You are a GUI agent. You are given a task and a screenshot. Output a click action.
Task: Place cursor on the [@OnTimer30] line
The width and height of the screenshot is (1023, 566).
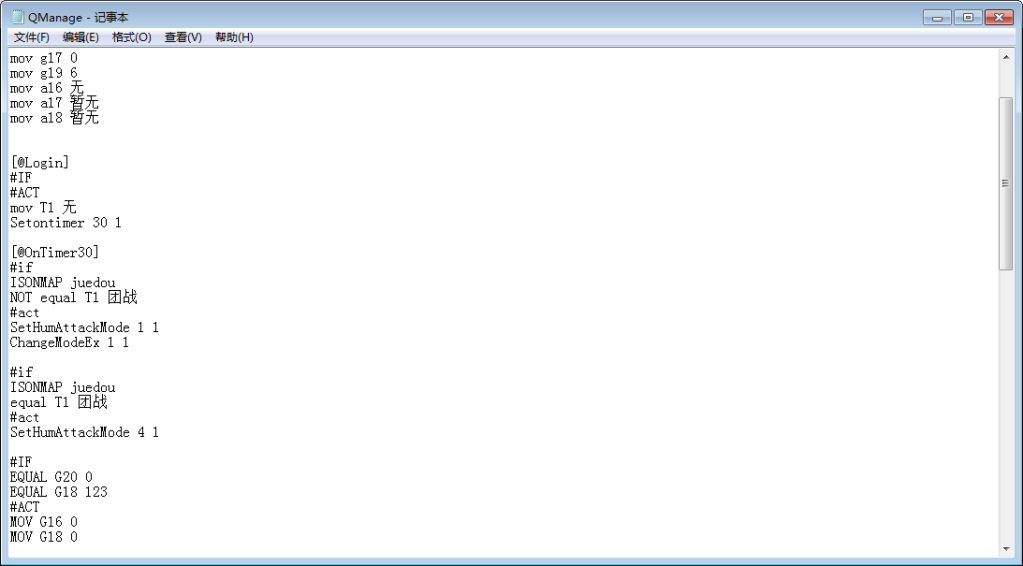pyautogui.click(x=55, y=253)
